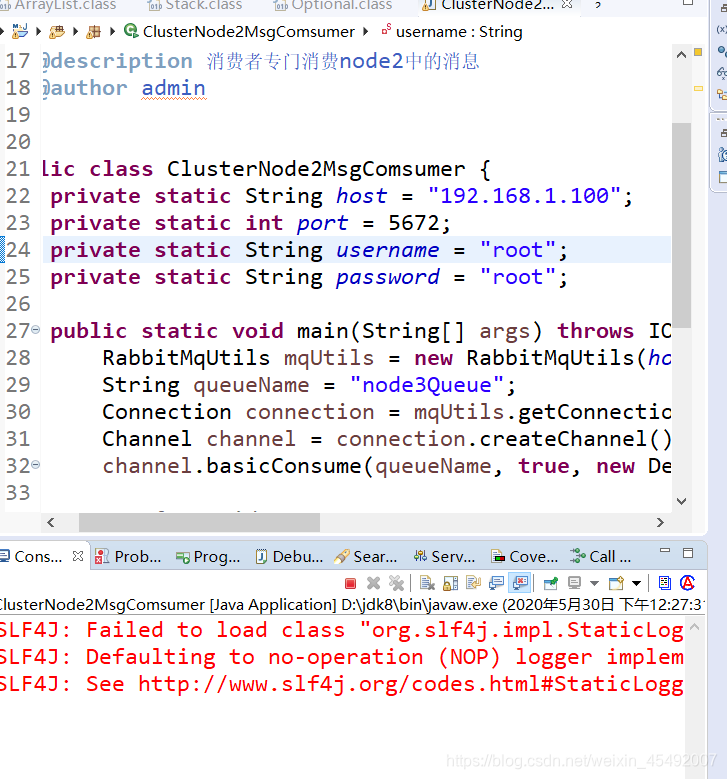
Task: Open the Coverage view tab
Action: click(524, 556)
